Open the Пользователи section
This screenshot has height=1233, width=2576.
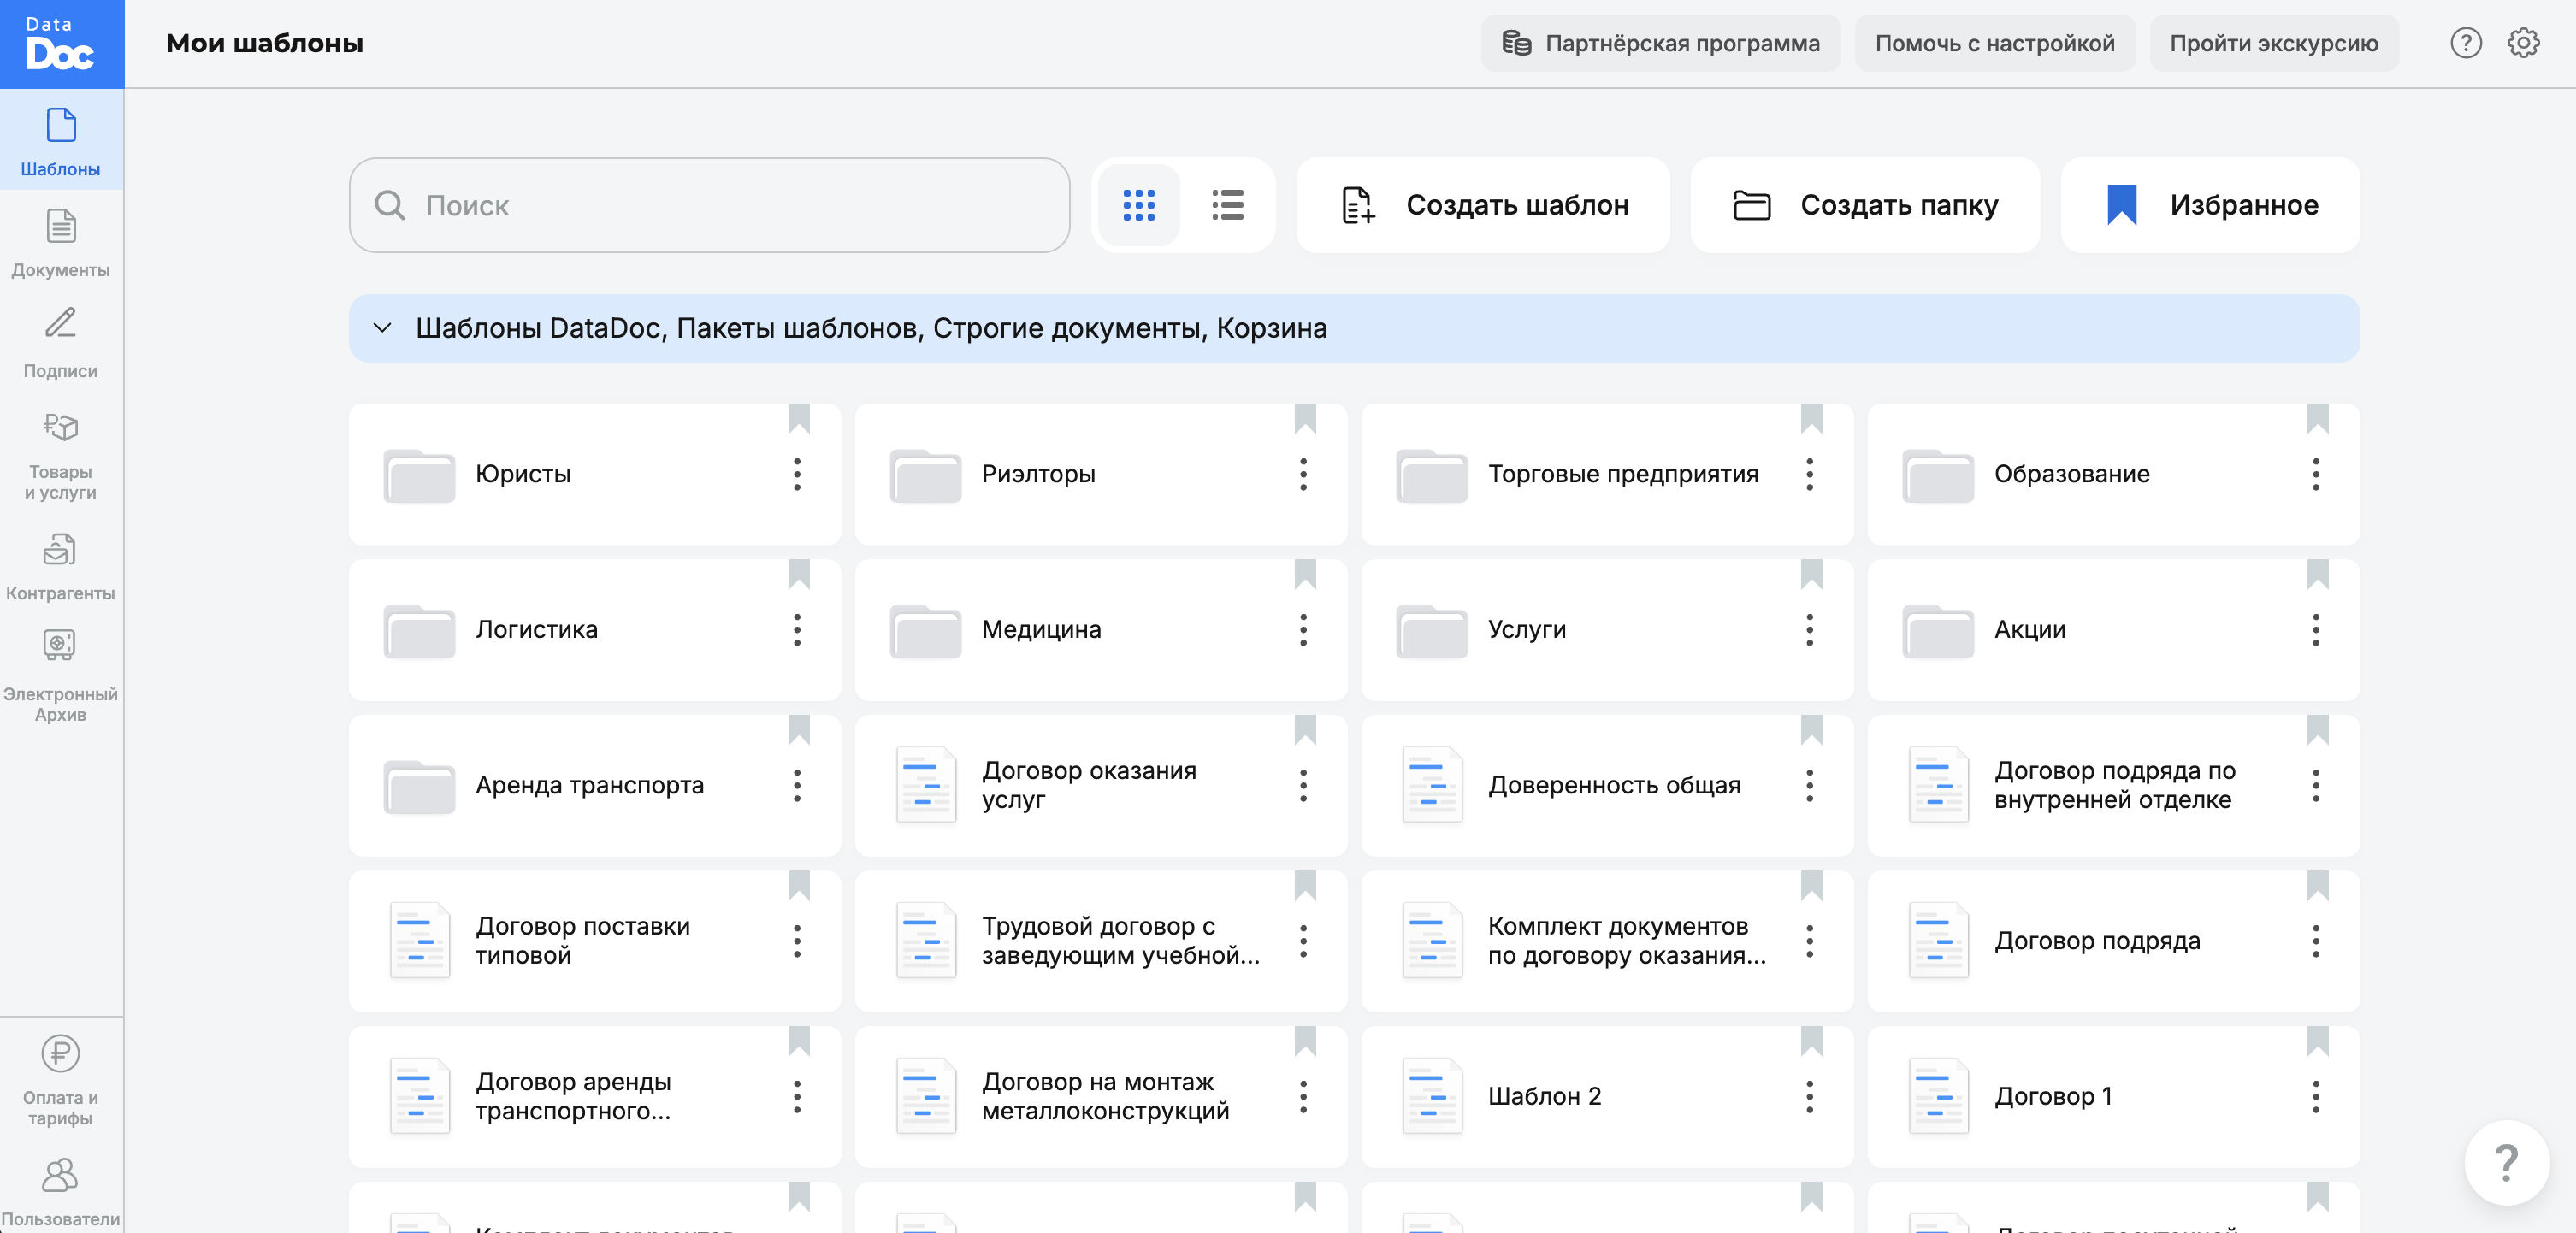click(x=61, y=1192)
